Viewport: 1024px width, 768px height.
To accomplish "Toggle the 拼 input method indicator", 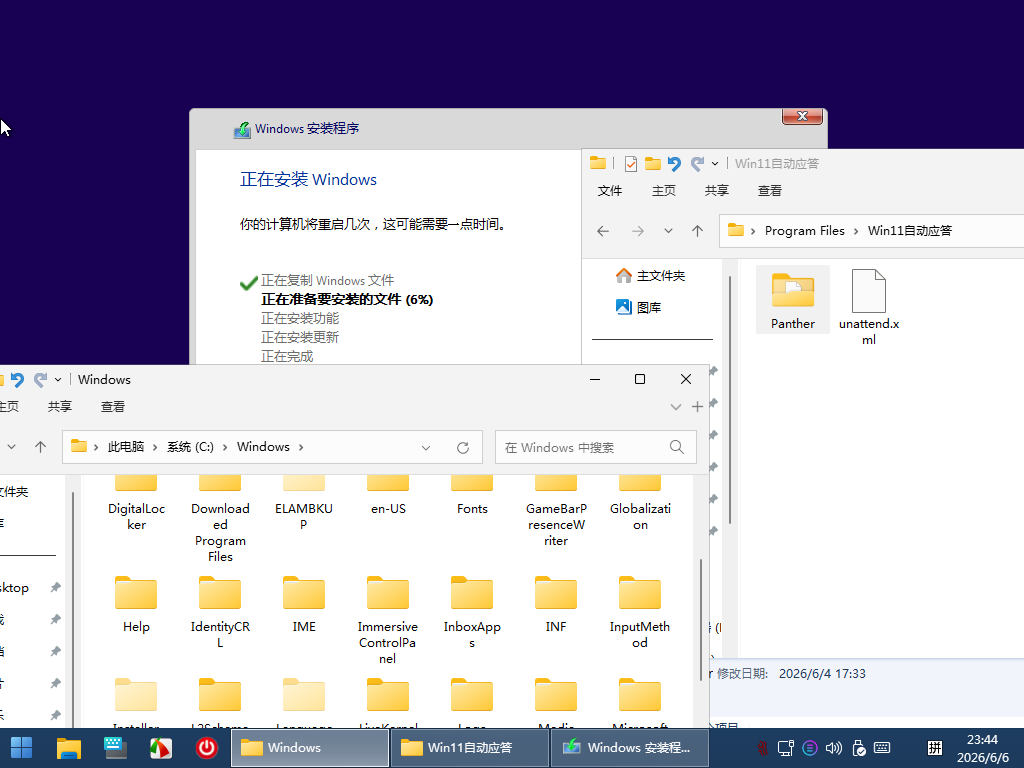I will [935, 748].
